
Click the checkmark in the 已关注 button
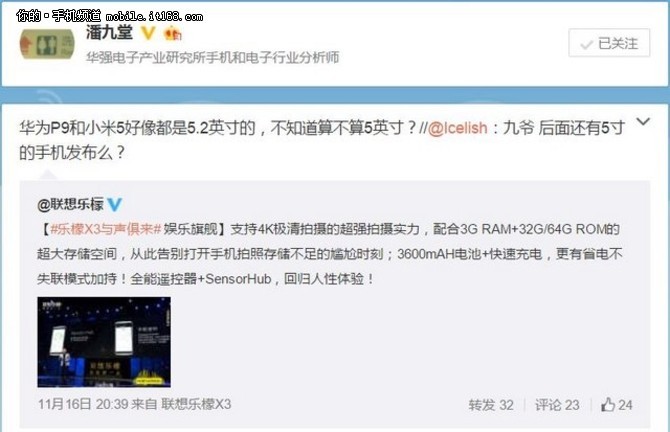click(587, 44)
